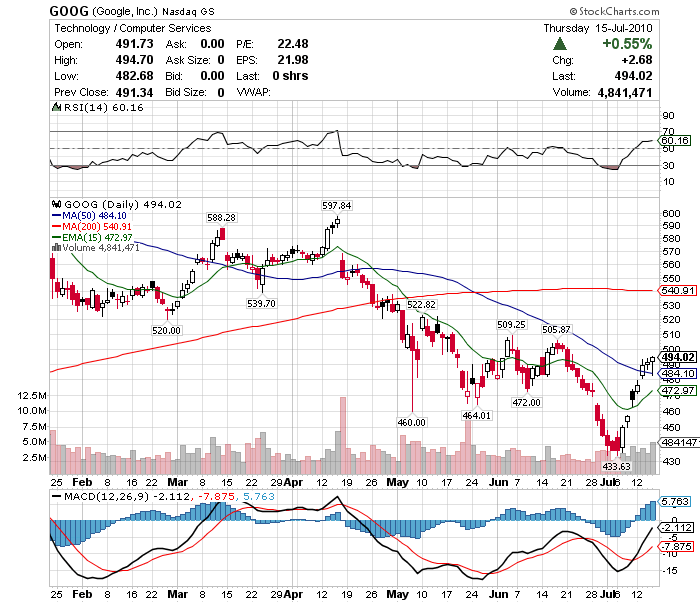Select the red MA(200) 540.91 legend entry
The width and height of the screenshot is (700, 603).
(x=92, y=226)
